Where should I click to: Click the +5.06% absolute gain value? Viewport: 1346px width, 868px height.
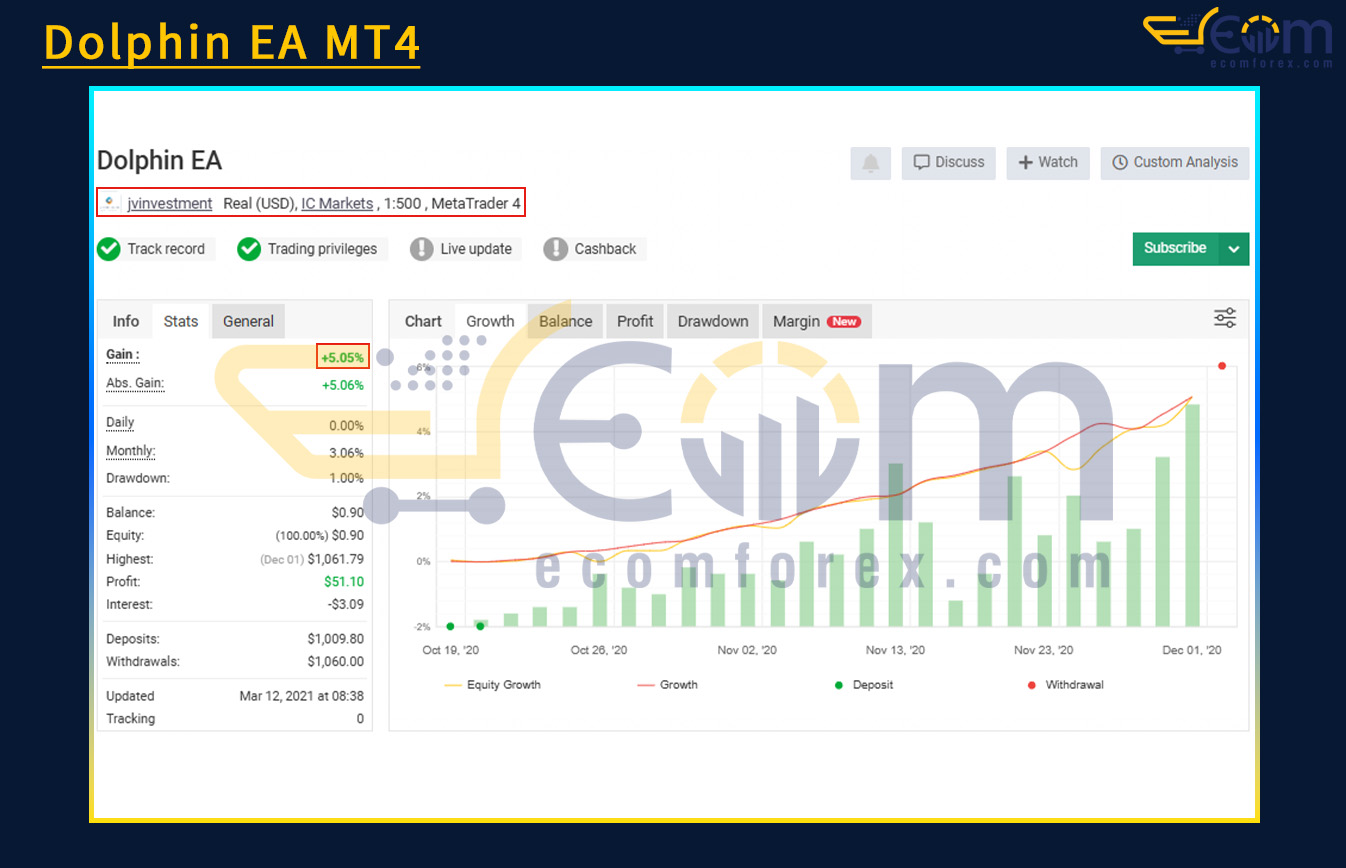point(342,385)
